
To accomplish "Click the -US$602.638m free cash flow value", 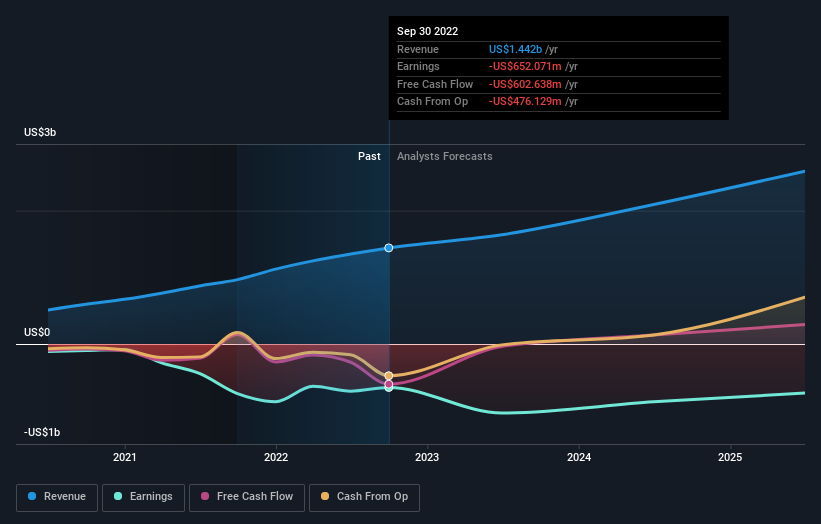I will coord(525,84).
